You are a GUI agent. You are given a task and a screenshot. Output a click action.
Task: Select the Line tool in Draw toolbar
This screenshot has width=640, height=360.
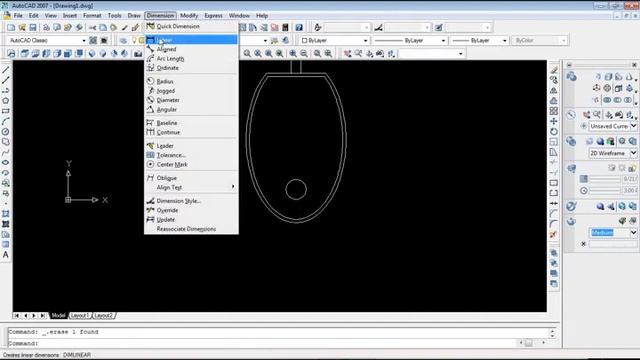[x=5, y=70]
